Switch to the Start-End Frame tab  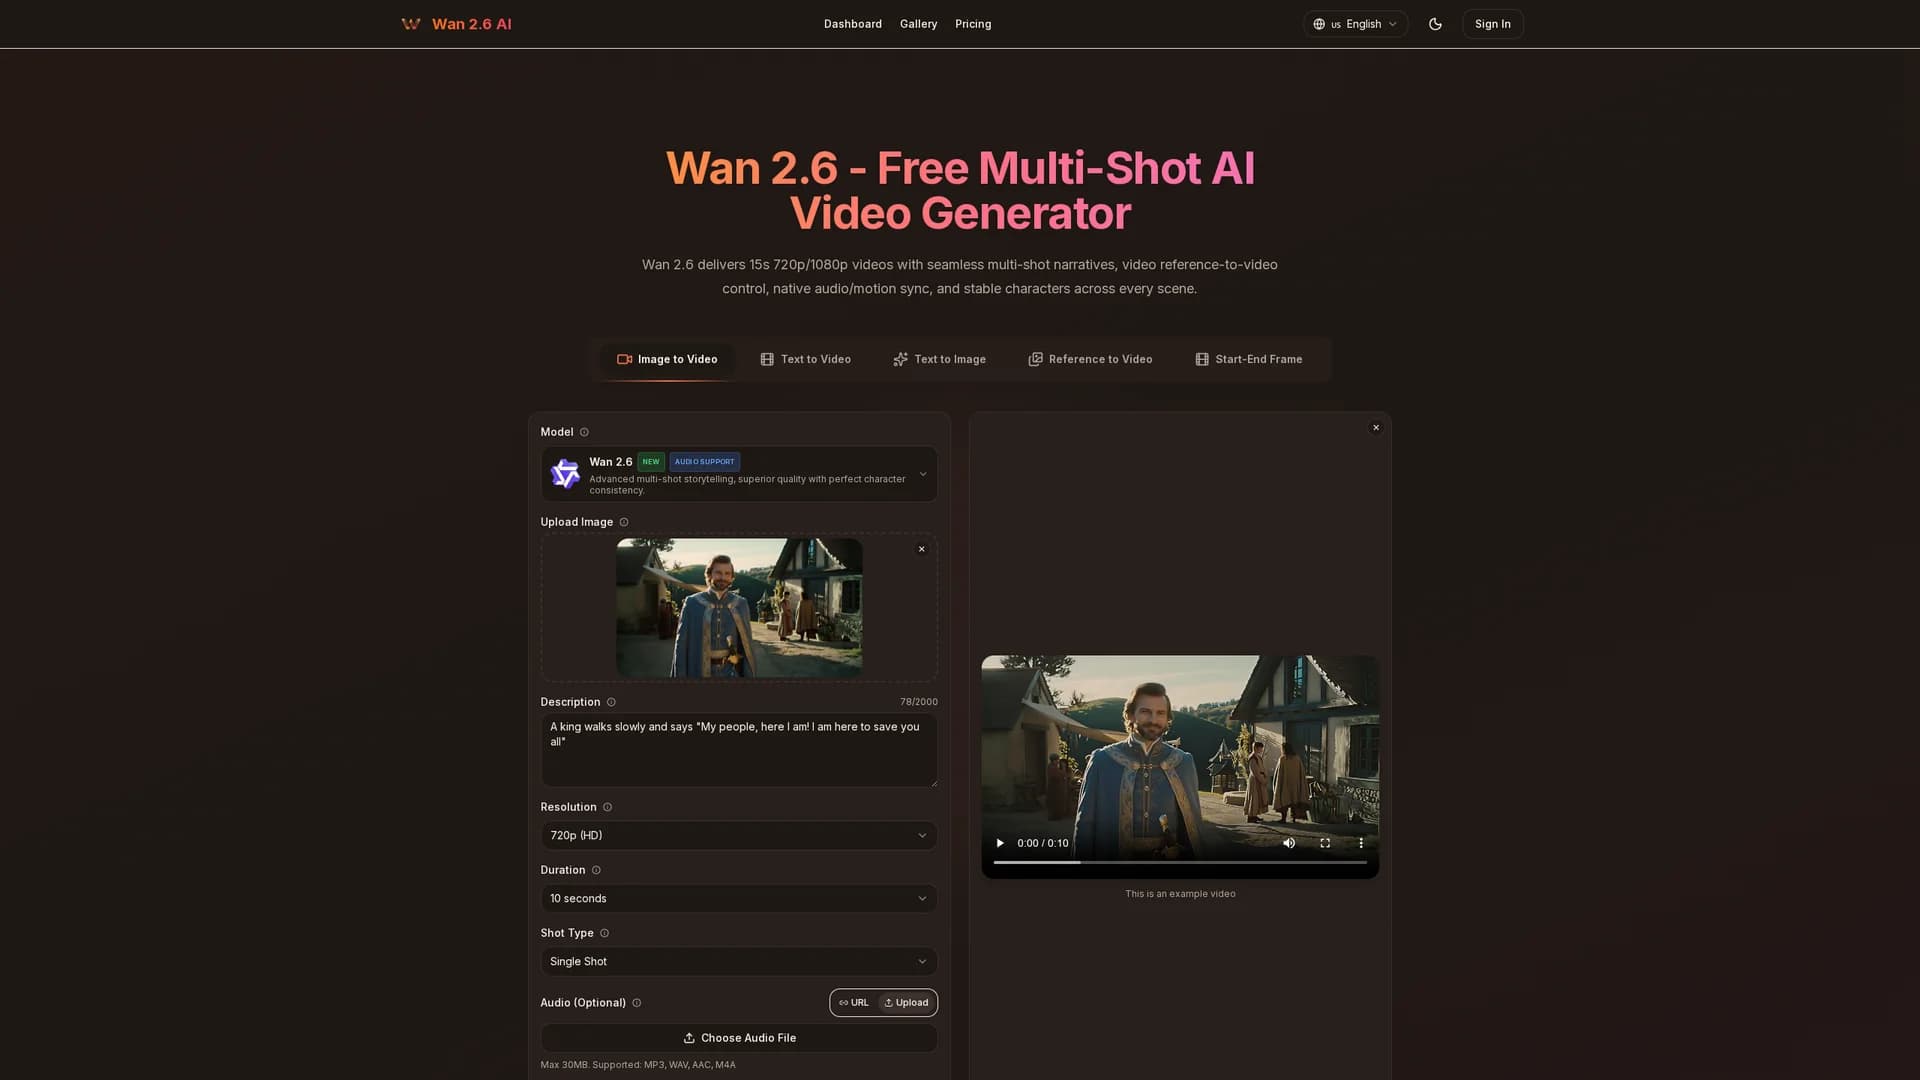point(1248,359)
